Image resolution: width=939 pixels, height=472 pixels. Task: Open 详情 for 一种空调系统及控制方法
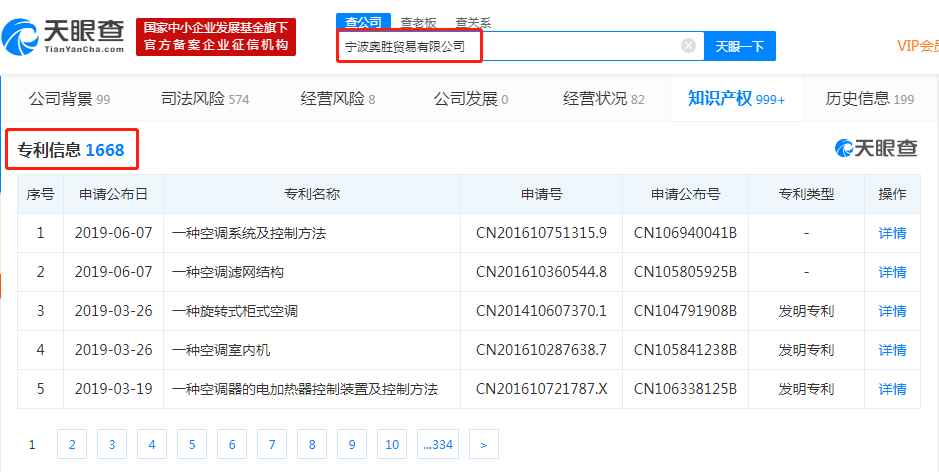(x=892, y=234)
